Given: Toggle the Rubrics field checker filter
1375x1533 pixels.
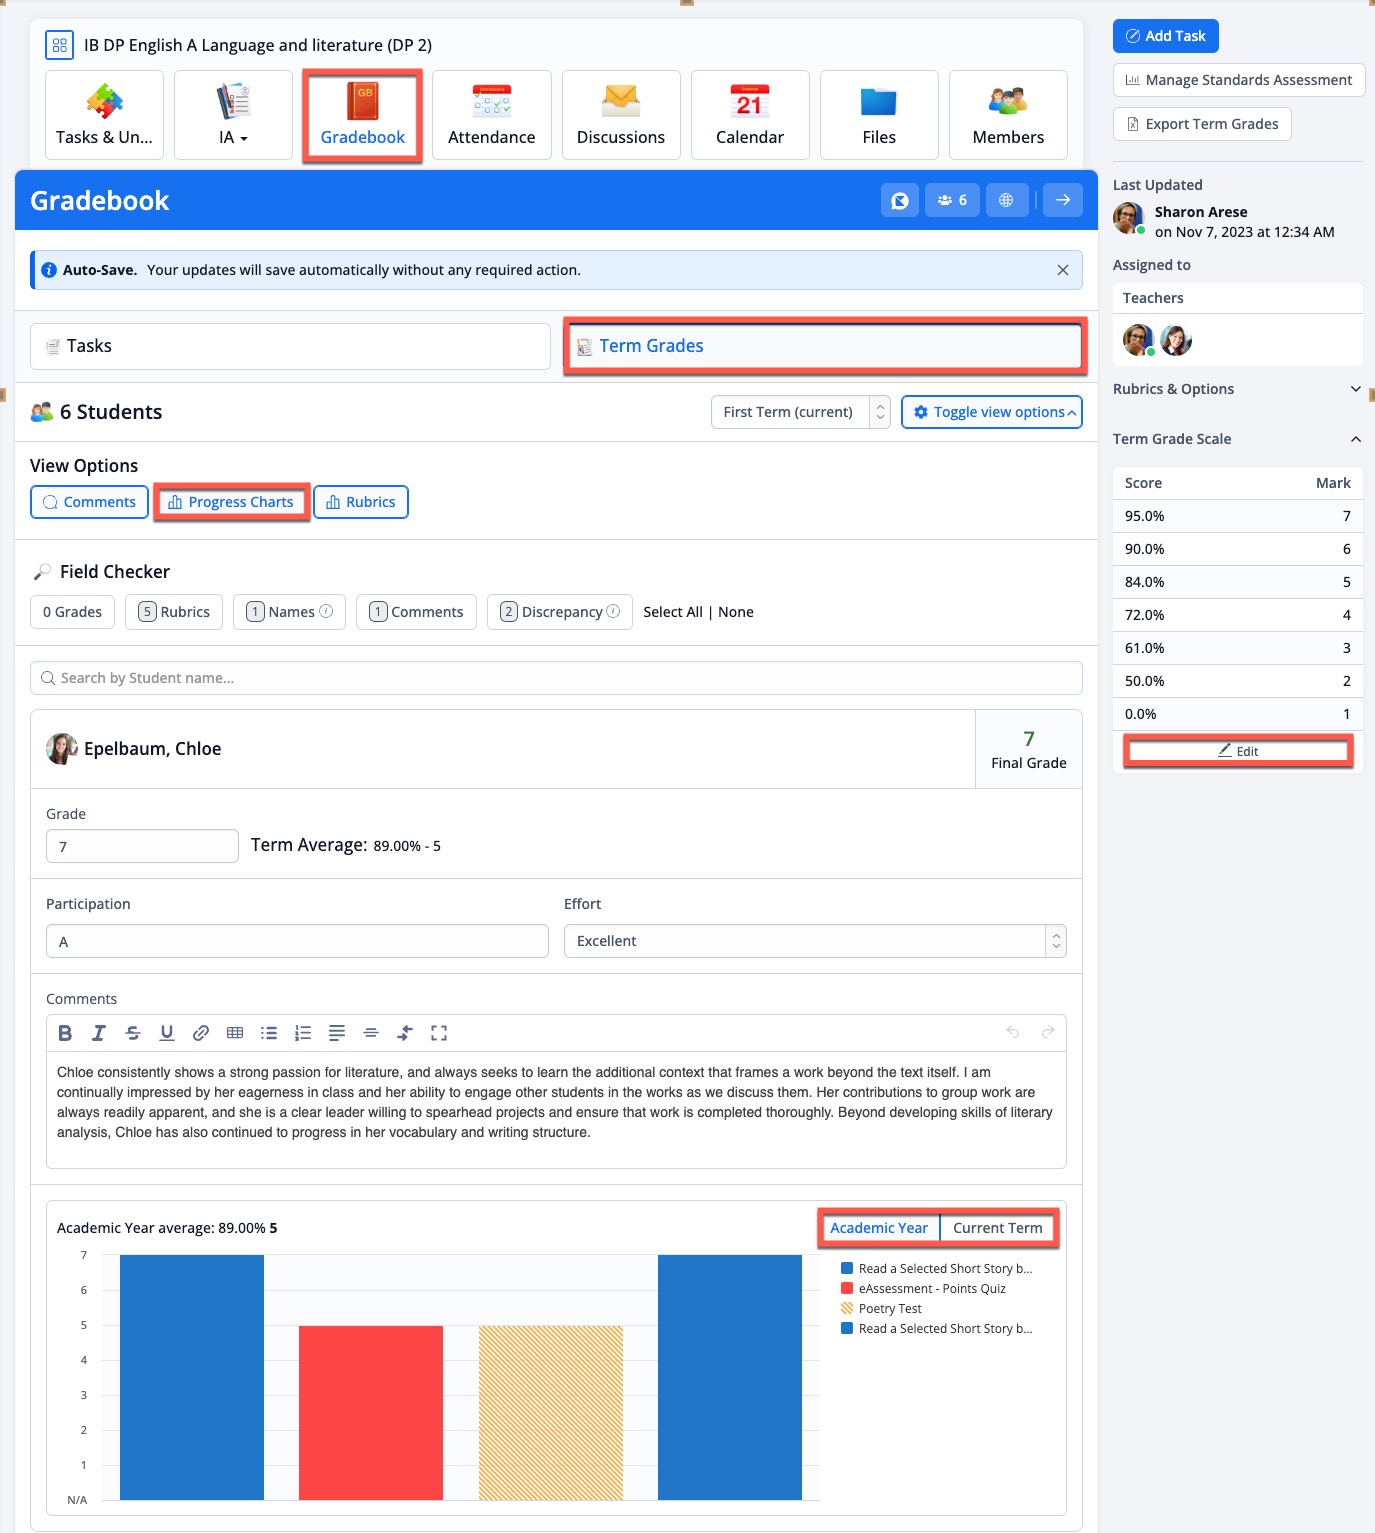Looking at the screenshot, I should pos(174,612).
